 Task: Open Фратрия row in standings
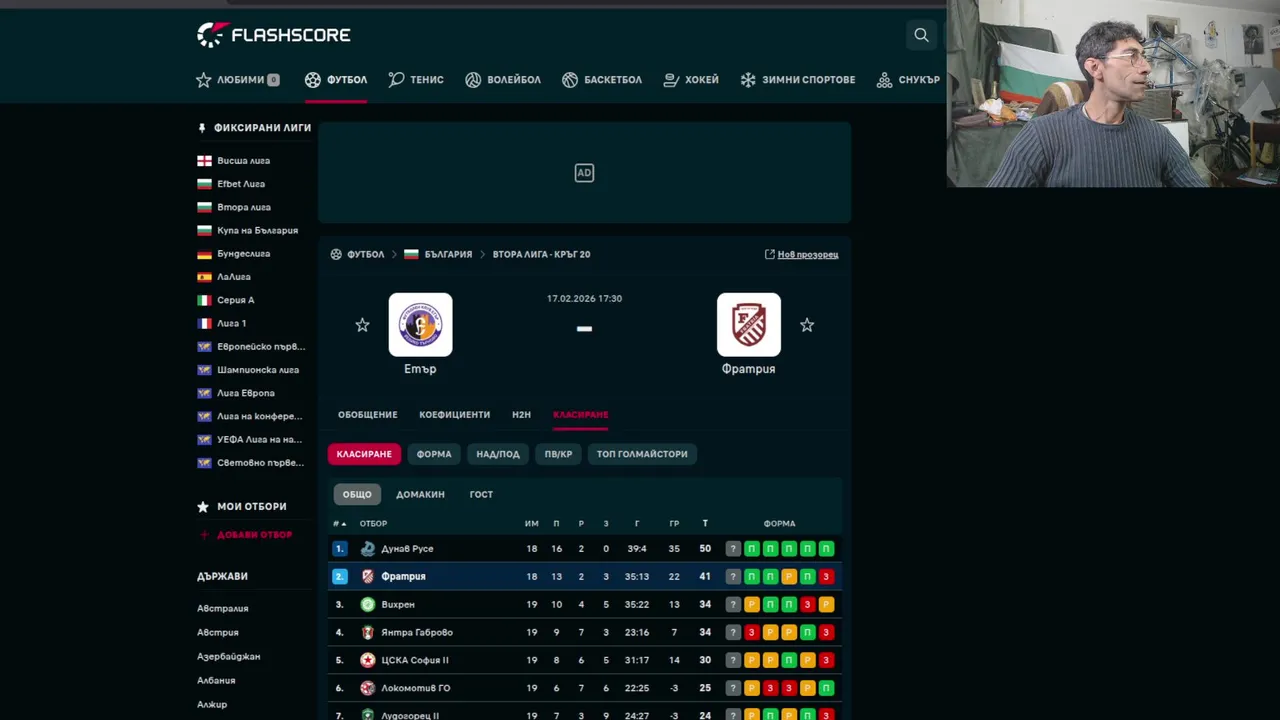pyautogui.click(x=585, y=576)
